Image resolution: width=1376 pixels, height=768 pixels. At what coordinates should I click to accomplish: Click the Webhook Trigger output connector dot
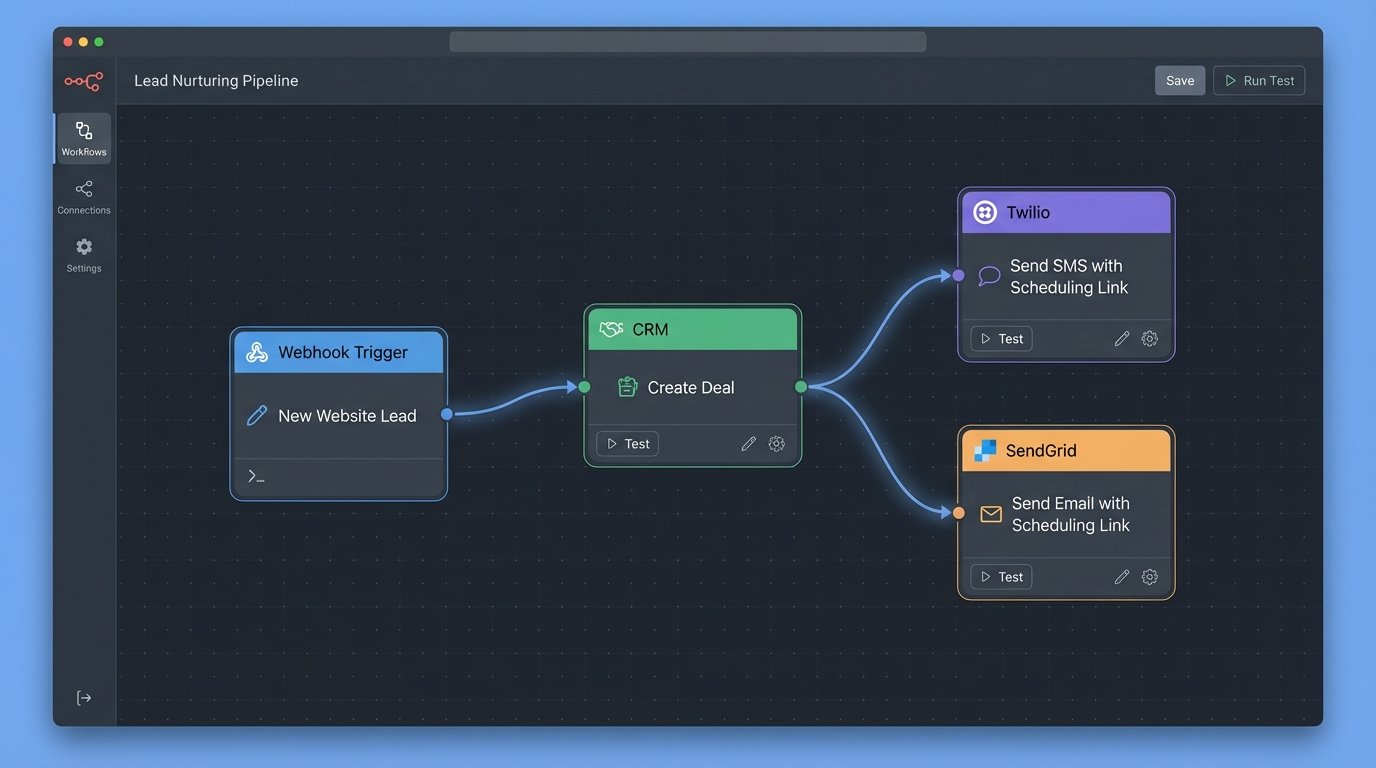pyautogui.click(x=447, y=414)
